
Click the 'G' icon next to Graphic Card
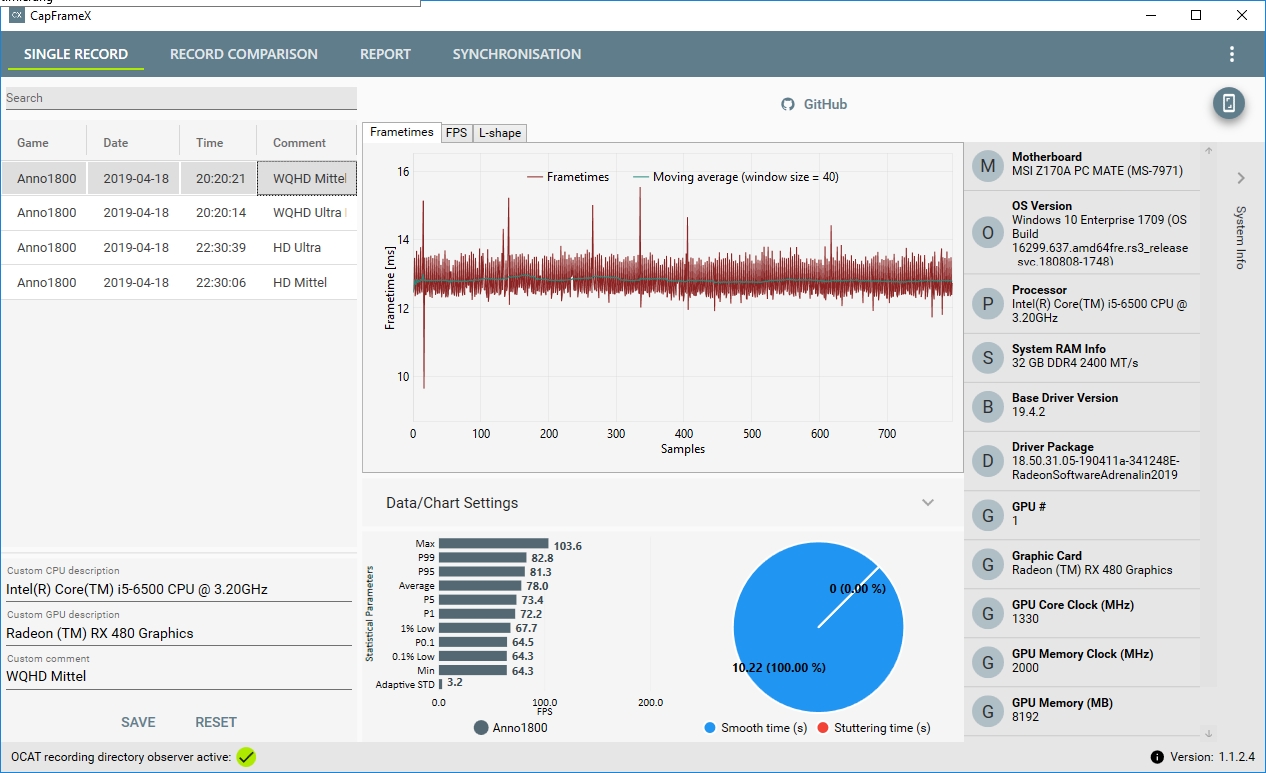[988, 564]
